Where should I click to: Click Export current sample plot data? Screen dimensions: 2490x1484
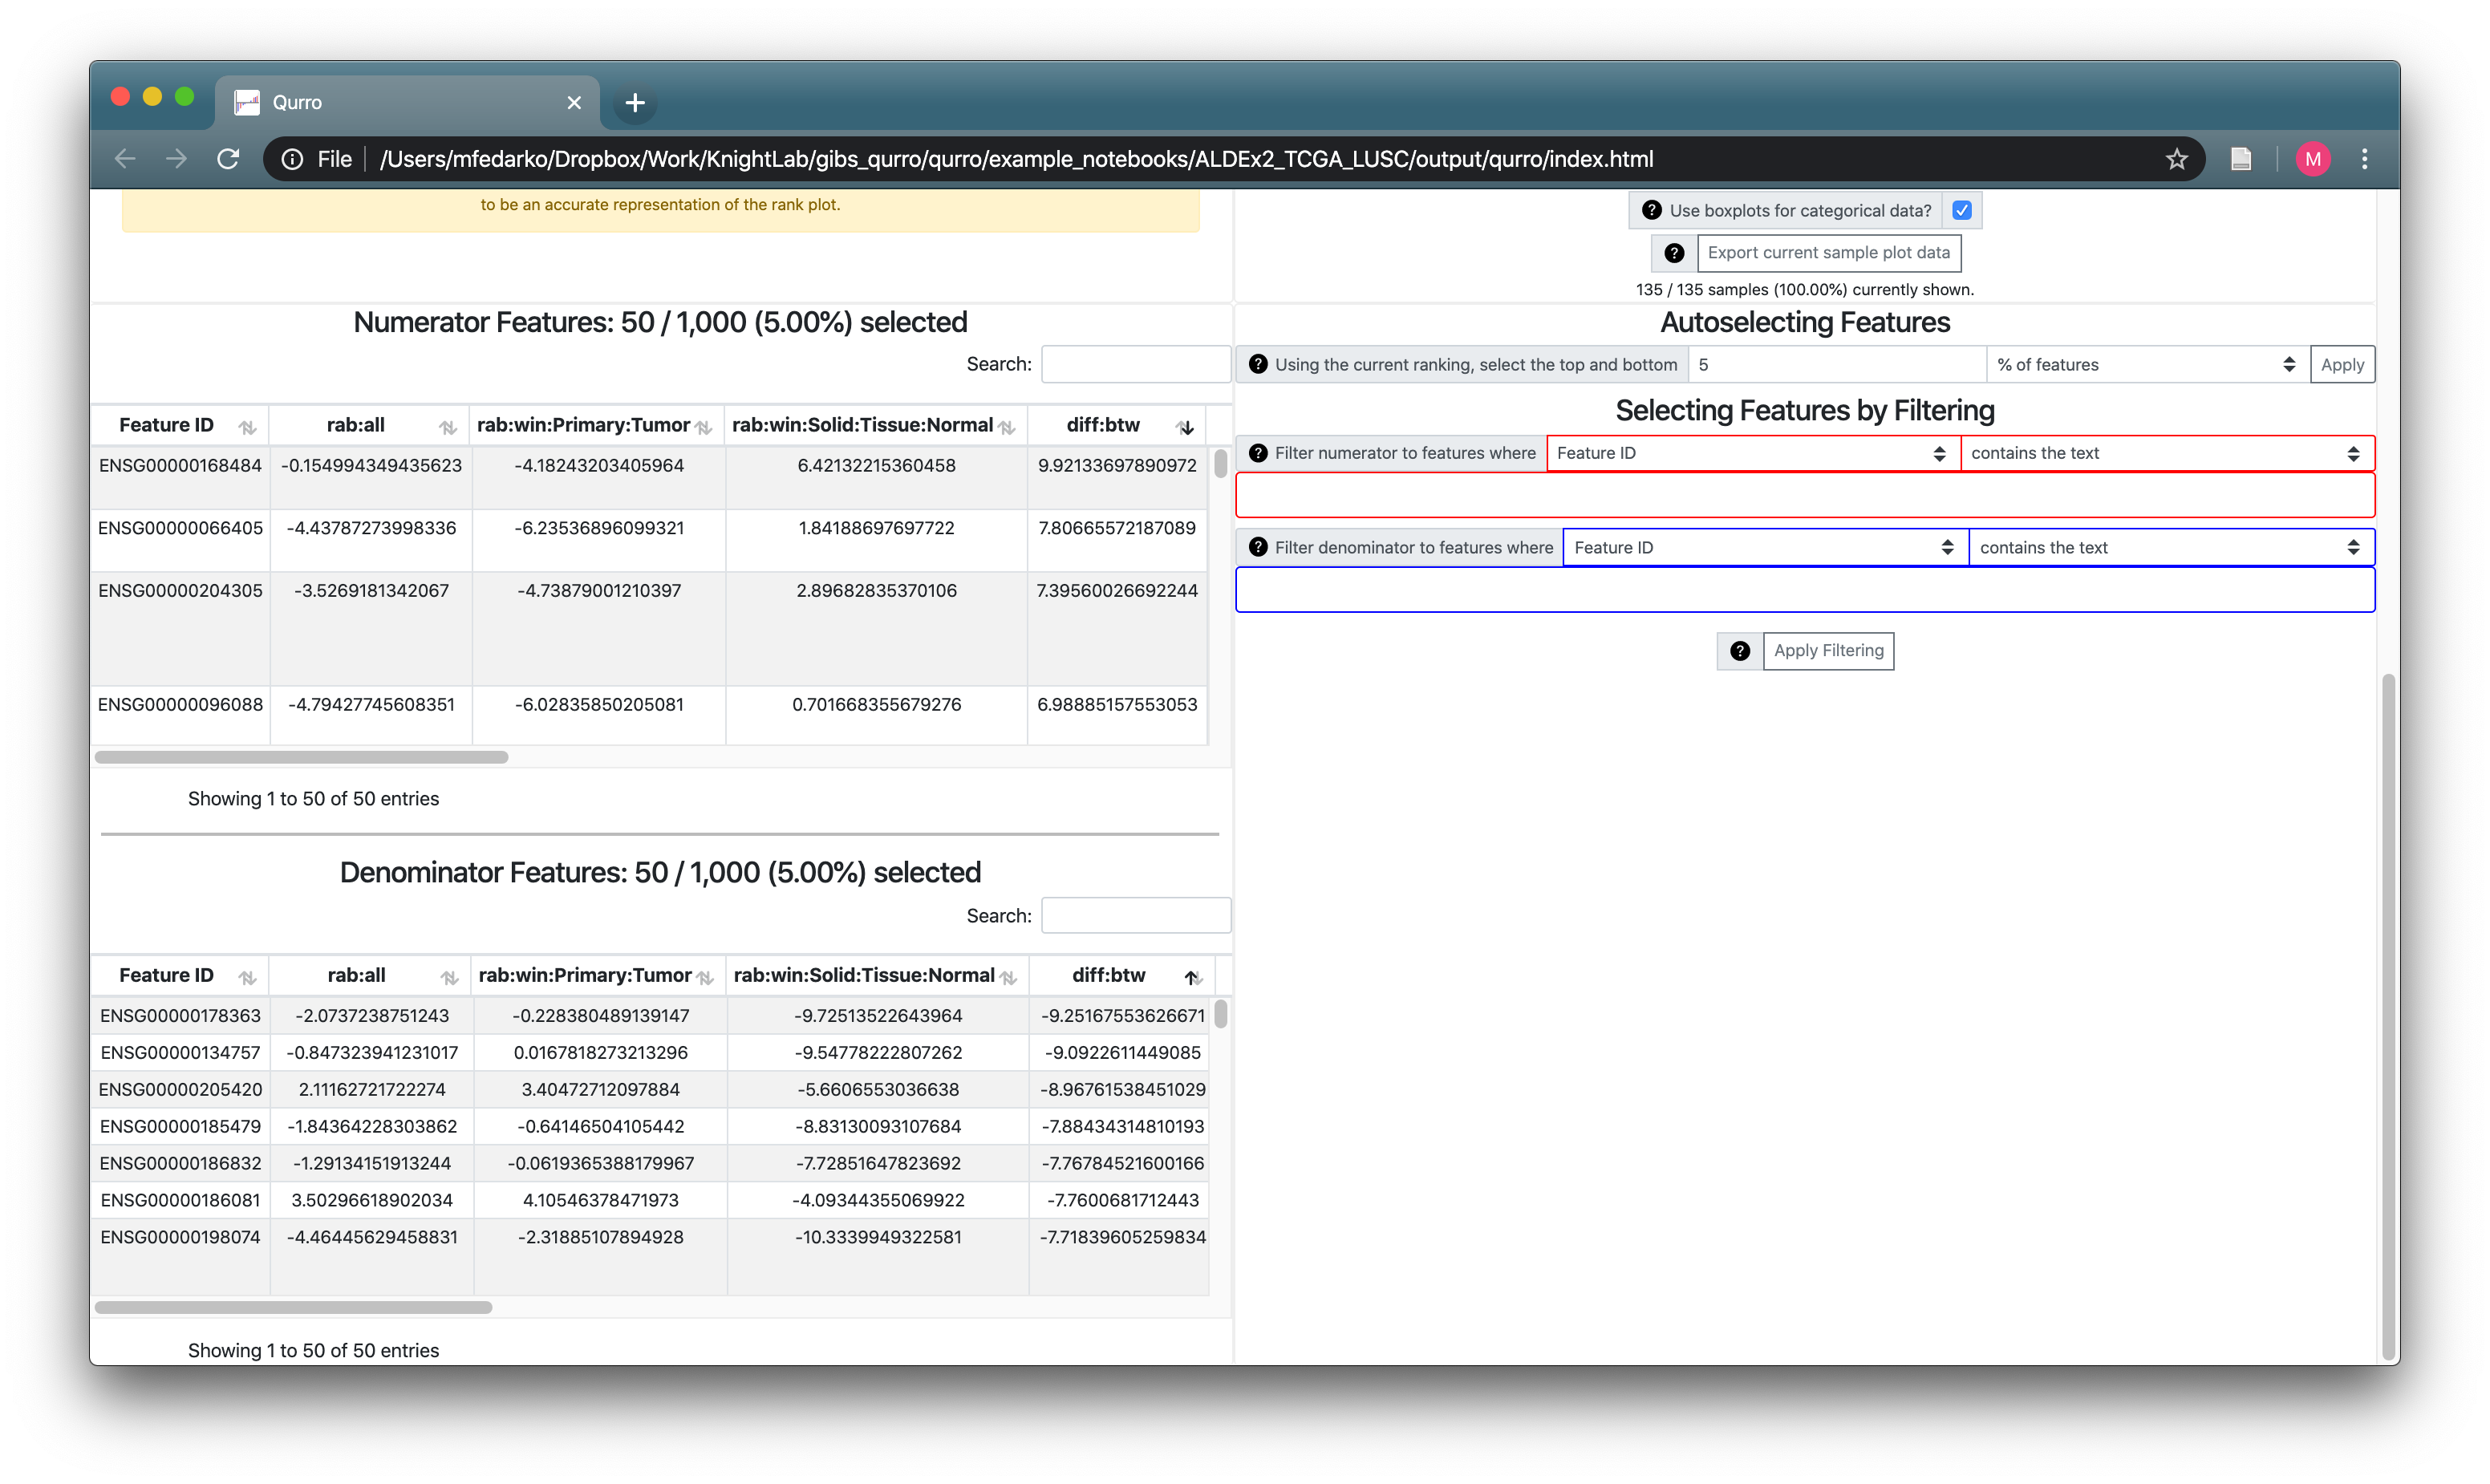click(1827, 253)
